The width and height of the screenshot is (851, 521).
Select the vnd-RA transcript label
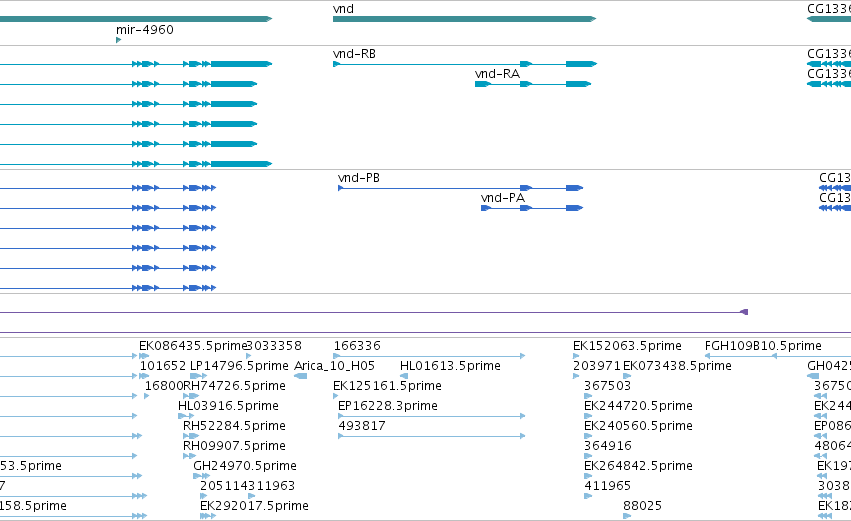click(x=497, y=74)
